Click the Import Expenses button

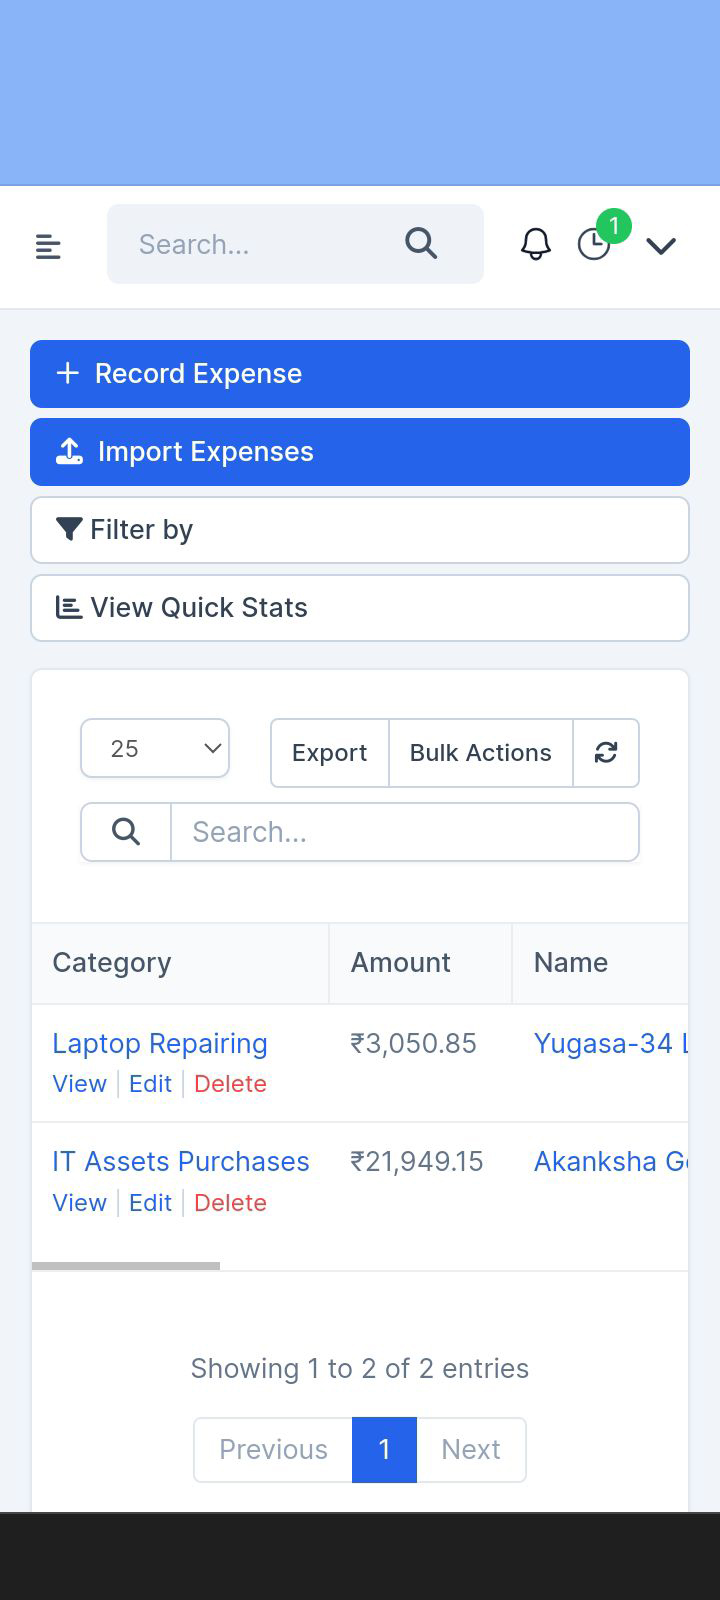[x=360, y=452]
